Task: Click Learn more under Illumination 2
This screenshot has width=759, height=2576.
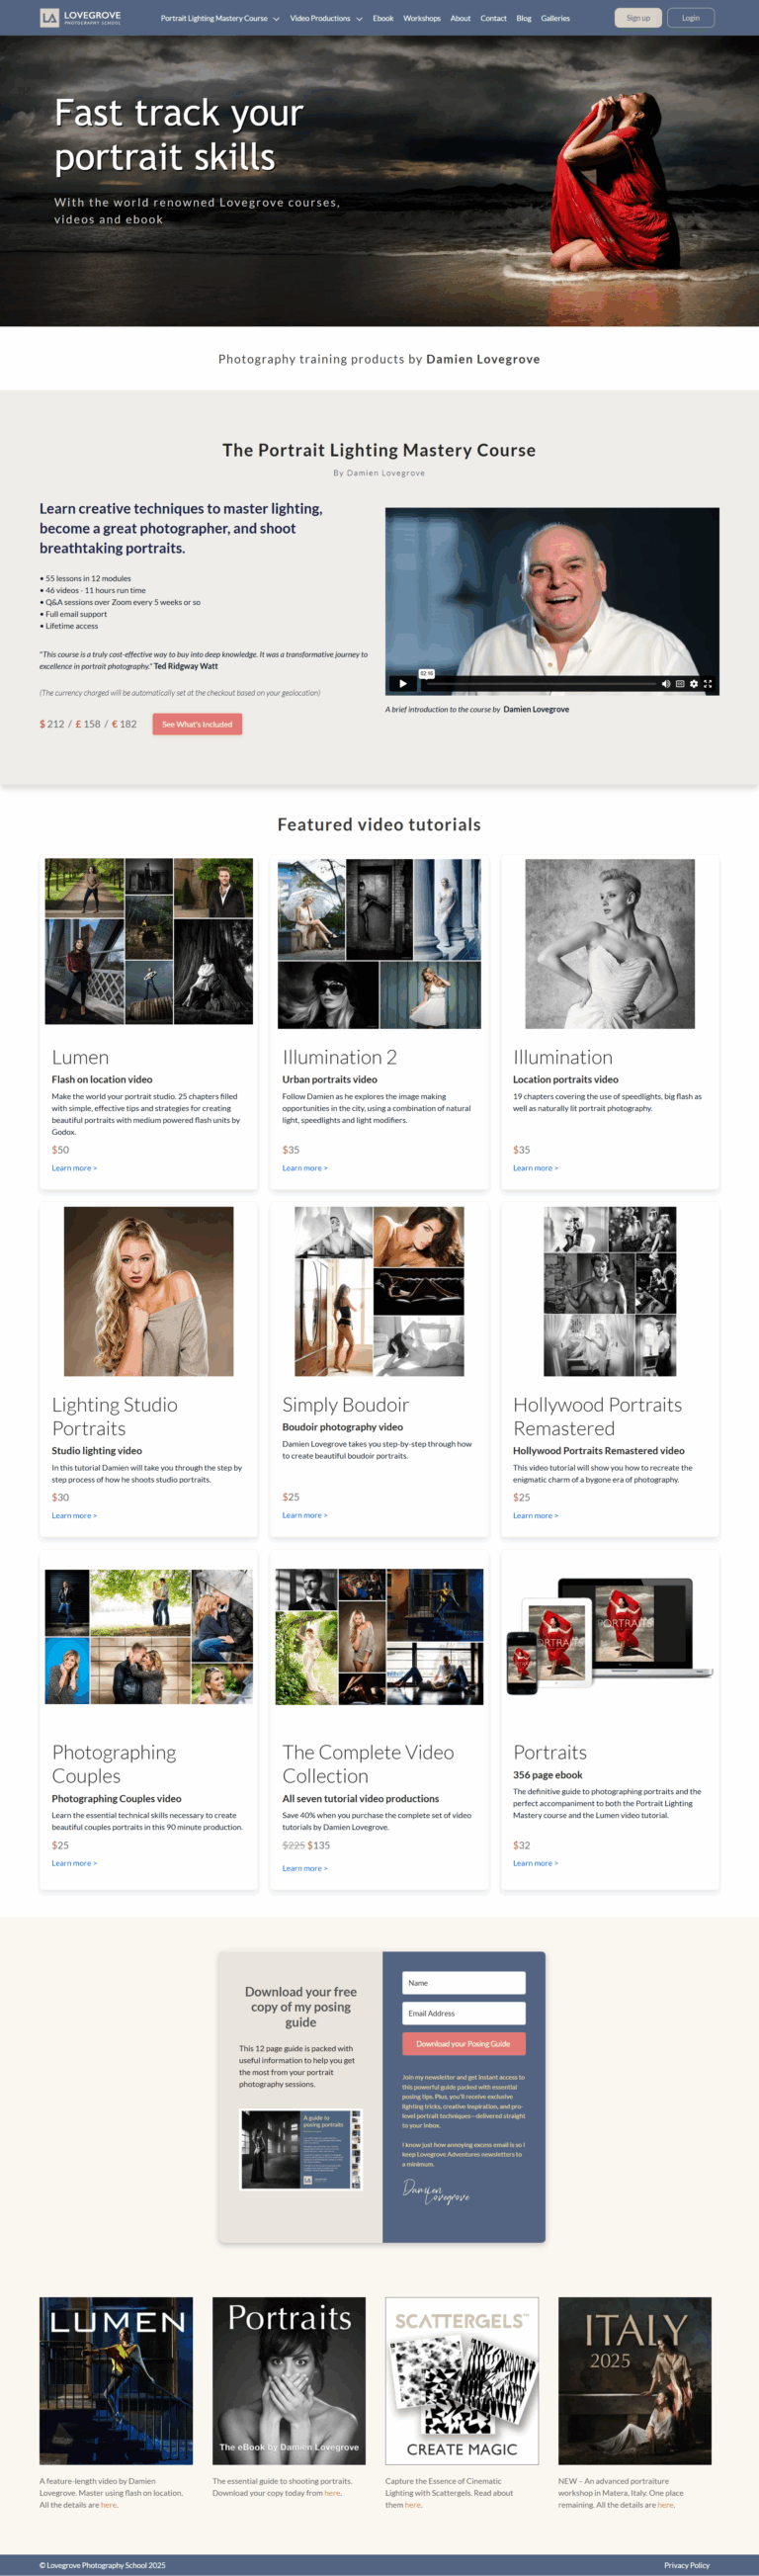Action: [305, 1168]
